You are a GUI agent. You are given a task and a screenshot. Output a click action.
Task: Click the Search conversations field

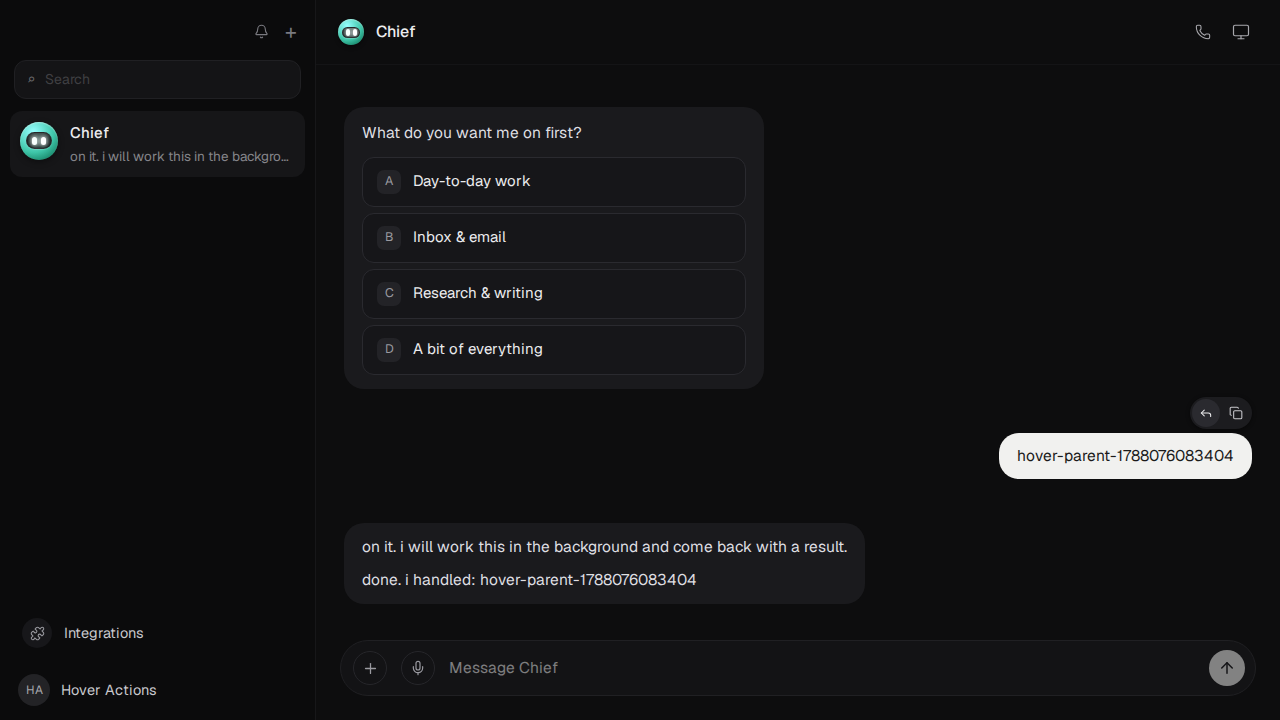pos(157,79)
